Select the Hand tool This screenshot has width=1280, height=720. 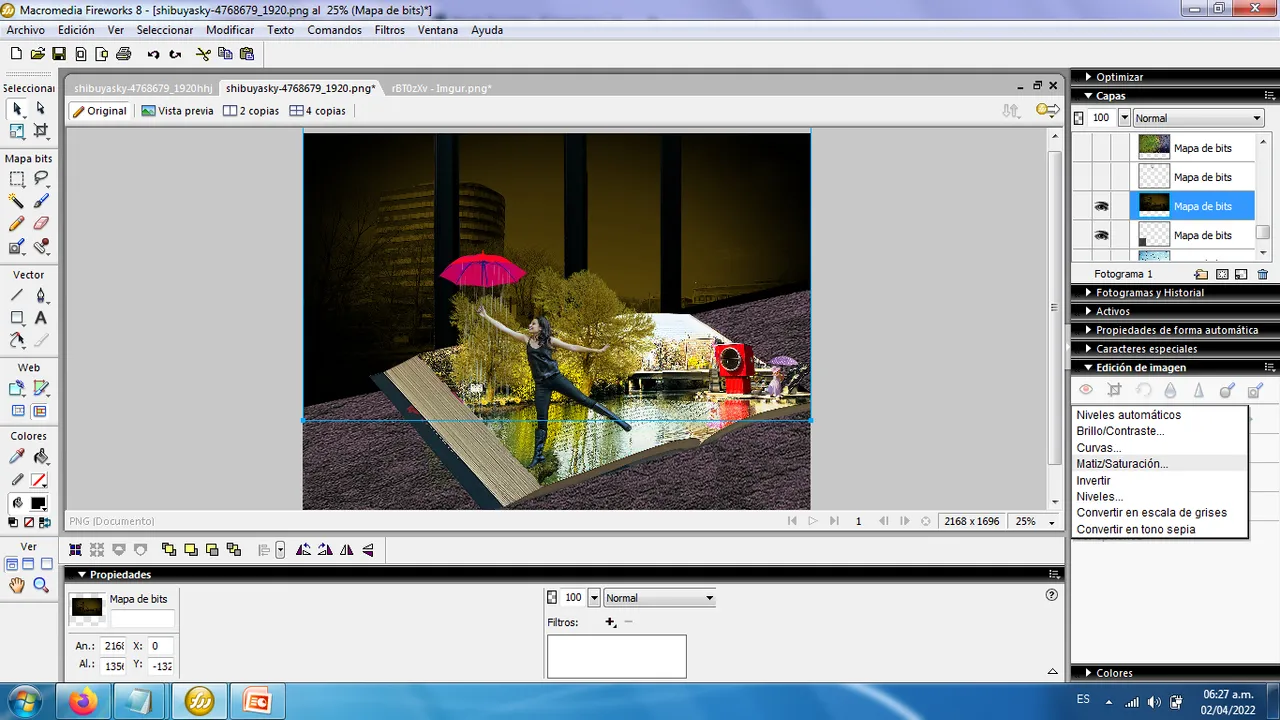tap(17, 586)
